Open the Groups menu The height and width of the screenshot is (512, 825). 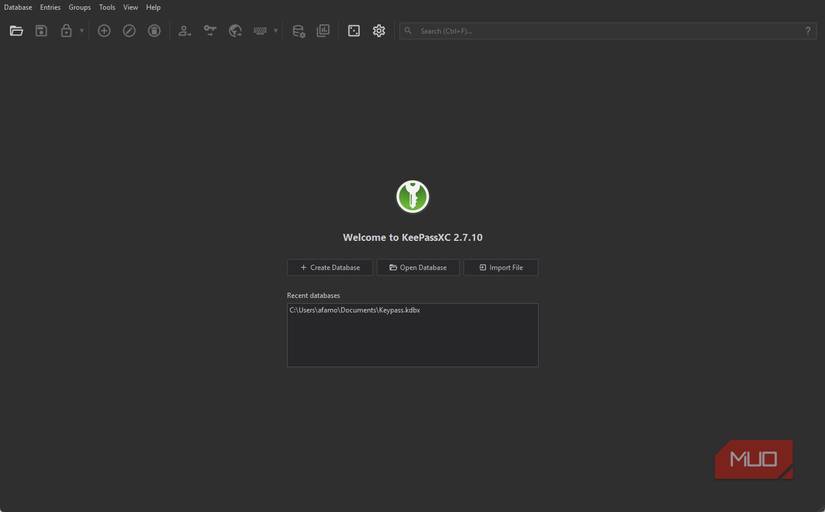coord(79,7)
